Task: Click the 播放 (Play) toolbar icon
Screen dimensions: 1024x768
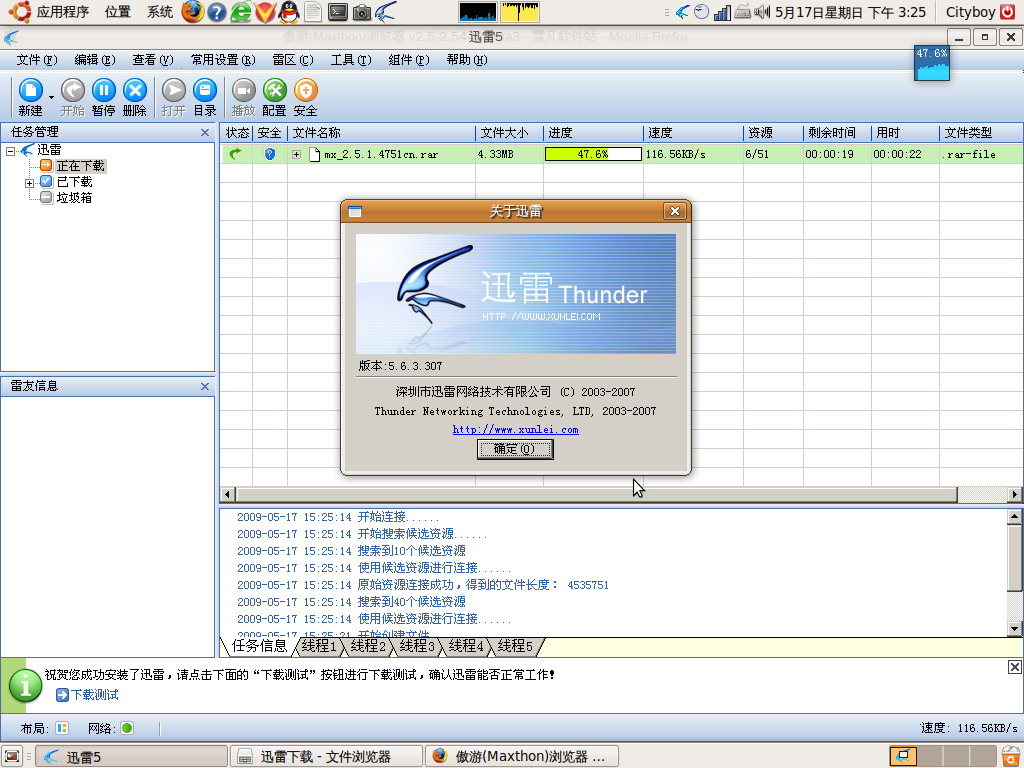Action: [x=243, y=97]
